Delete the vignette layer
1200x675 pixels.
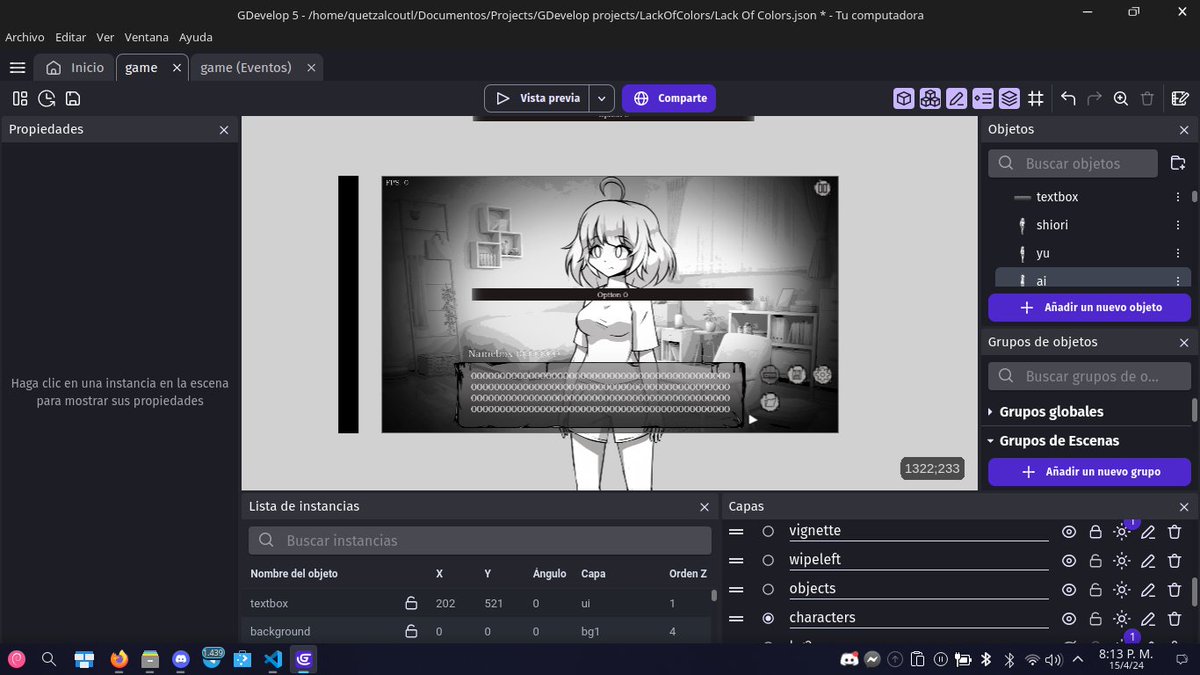click(1175, 532)
